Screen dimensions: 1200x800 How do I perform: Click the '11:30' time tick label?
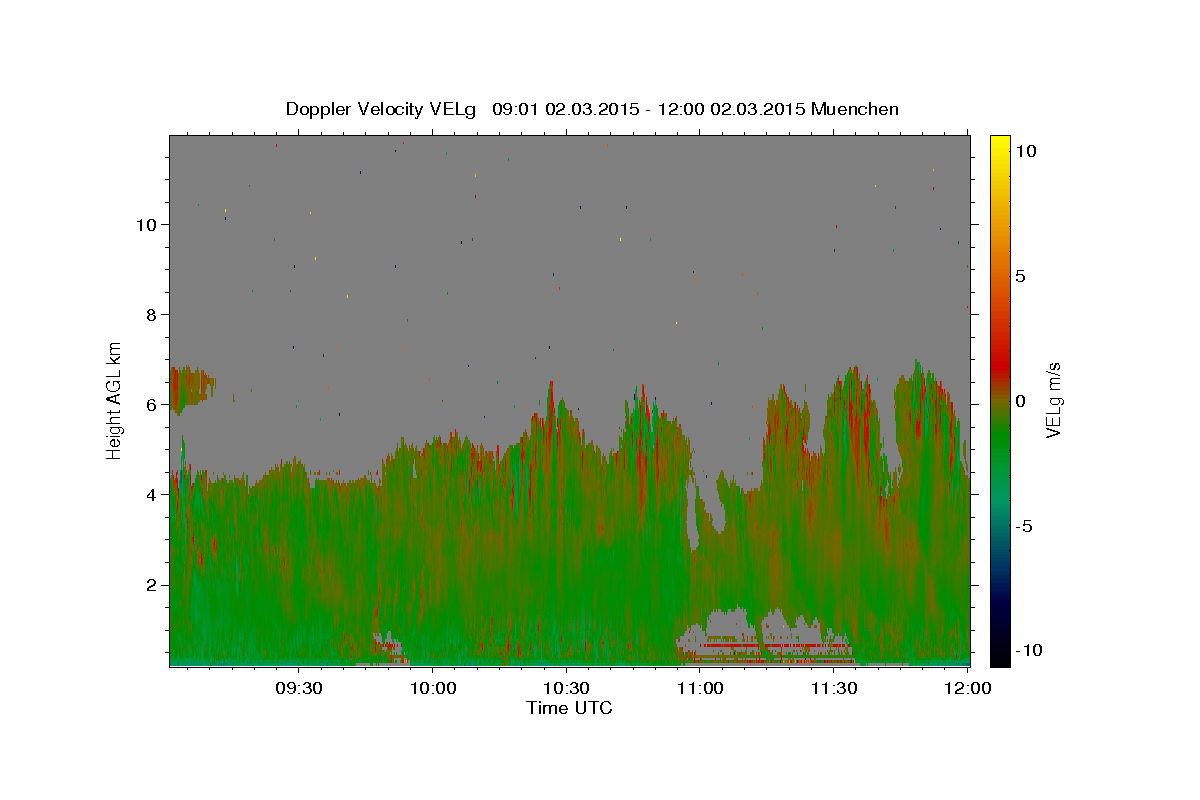[833, 688]
